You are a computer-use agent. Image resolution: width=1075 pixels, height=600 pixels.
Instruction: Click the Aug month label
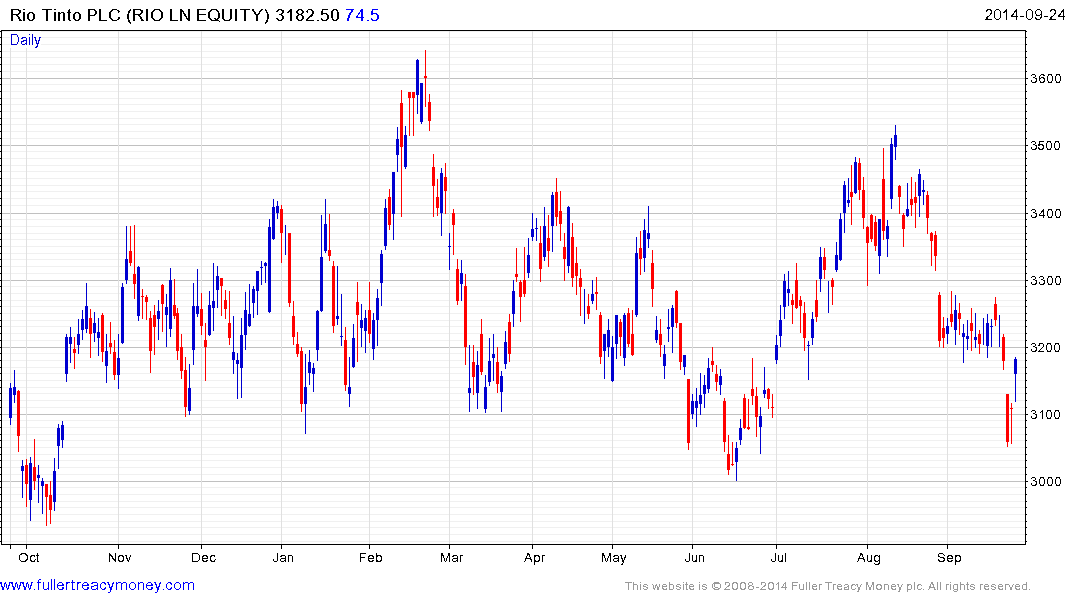869,557
